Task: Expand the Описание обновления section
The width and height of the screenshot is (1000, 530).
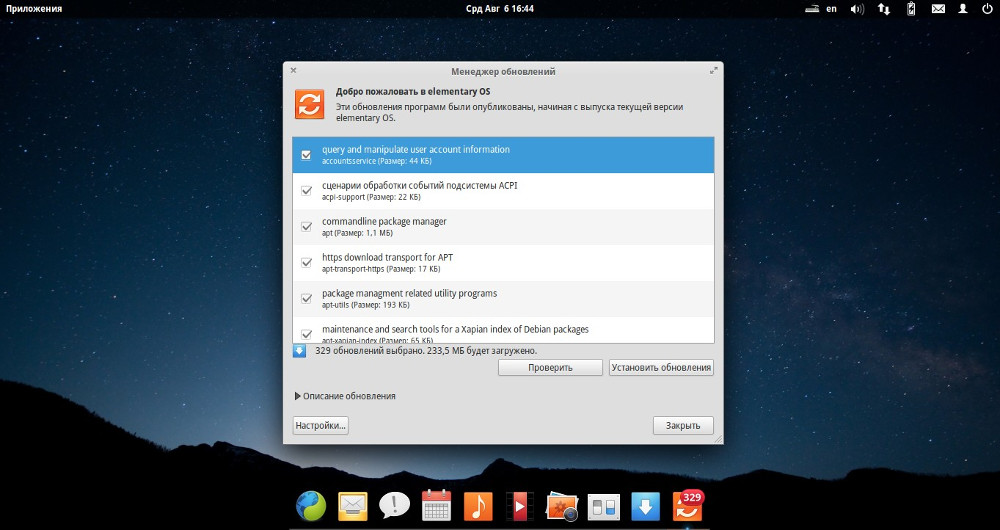Action: pos(345,396)
